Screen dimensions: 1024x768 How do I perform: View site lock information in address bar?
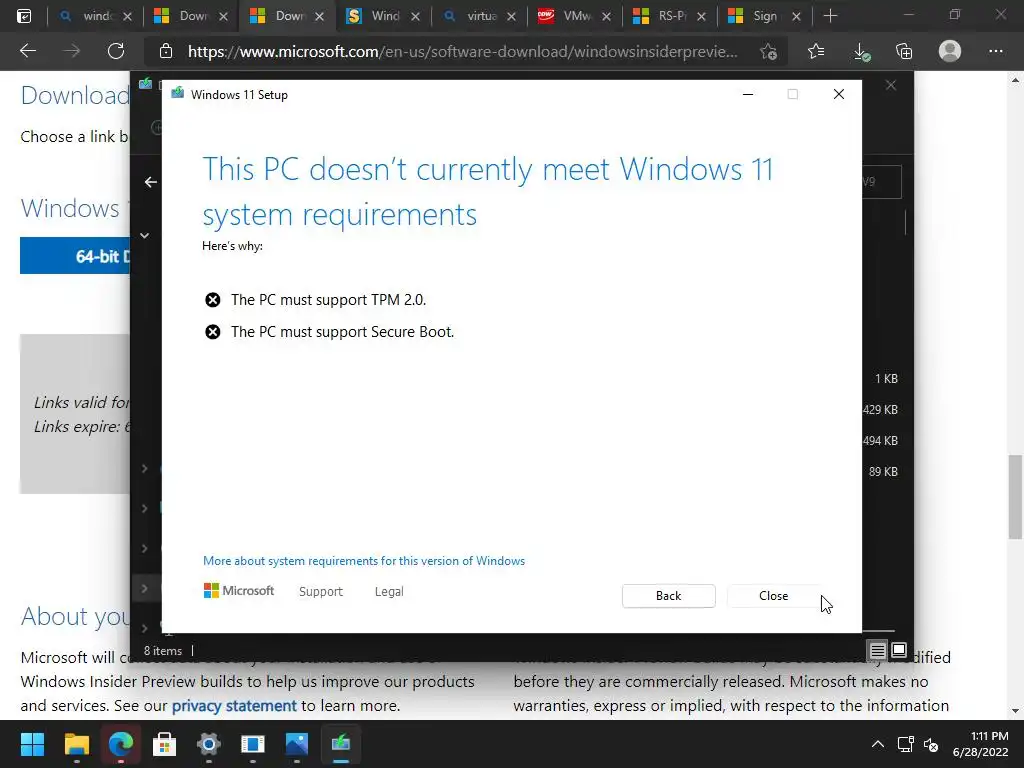click(166, 51)
